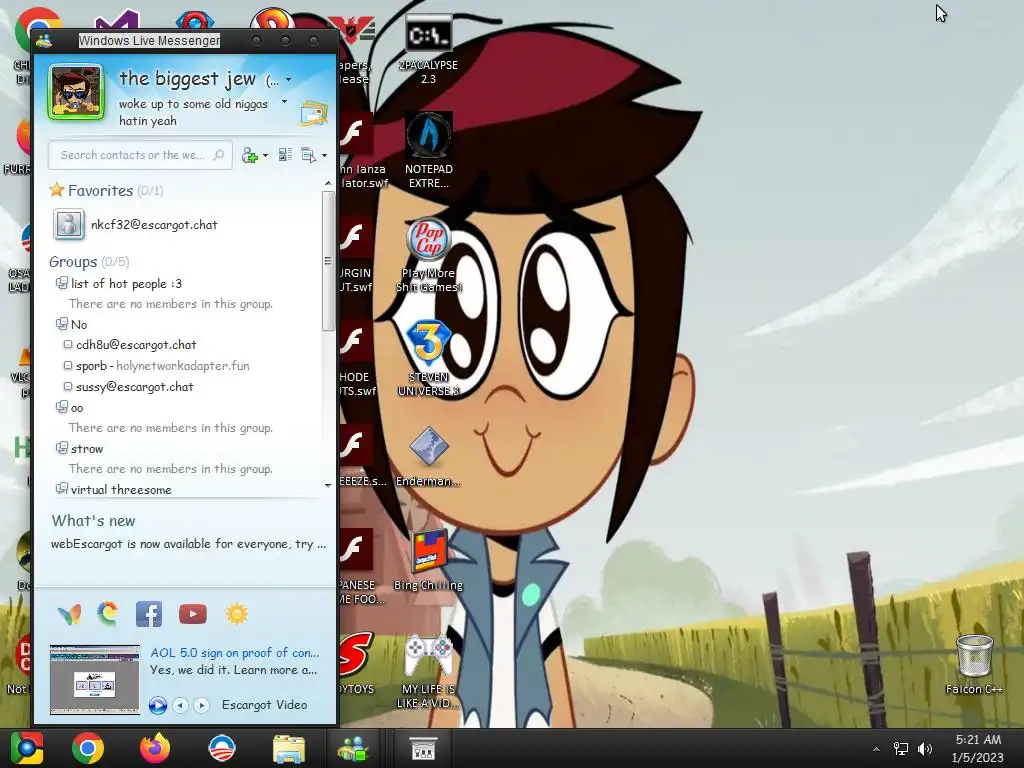The width and height of the screenshot is (1024, 768).
Task: Open the display name status dropdown arrow
Action: [289, 80]
